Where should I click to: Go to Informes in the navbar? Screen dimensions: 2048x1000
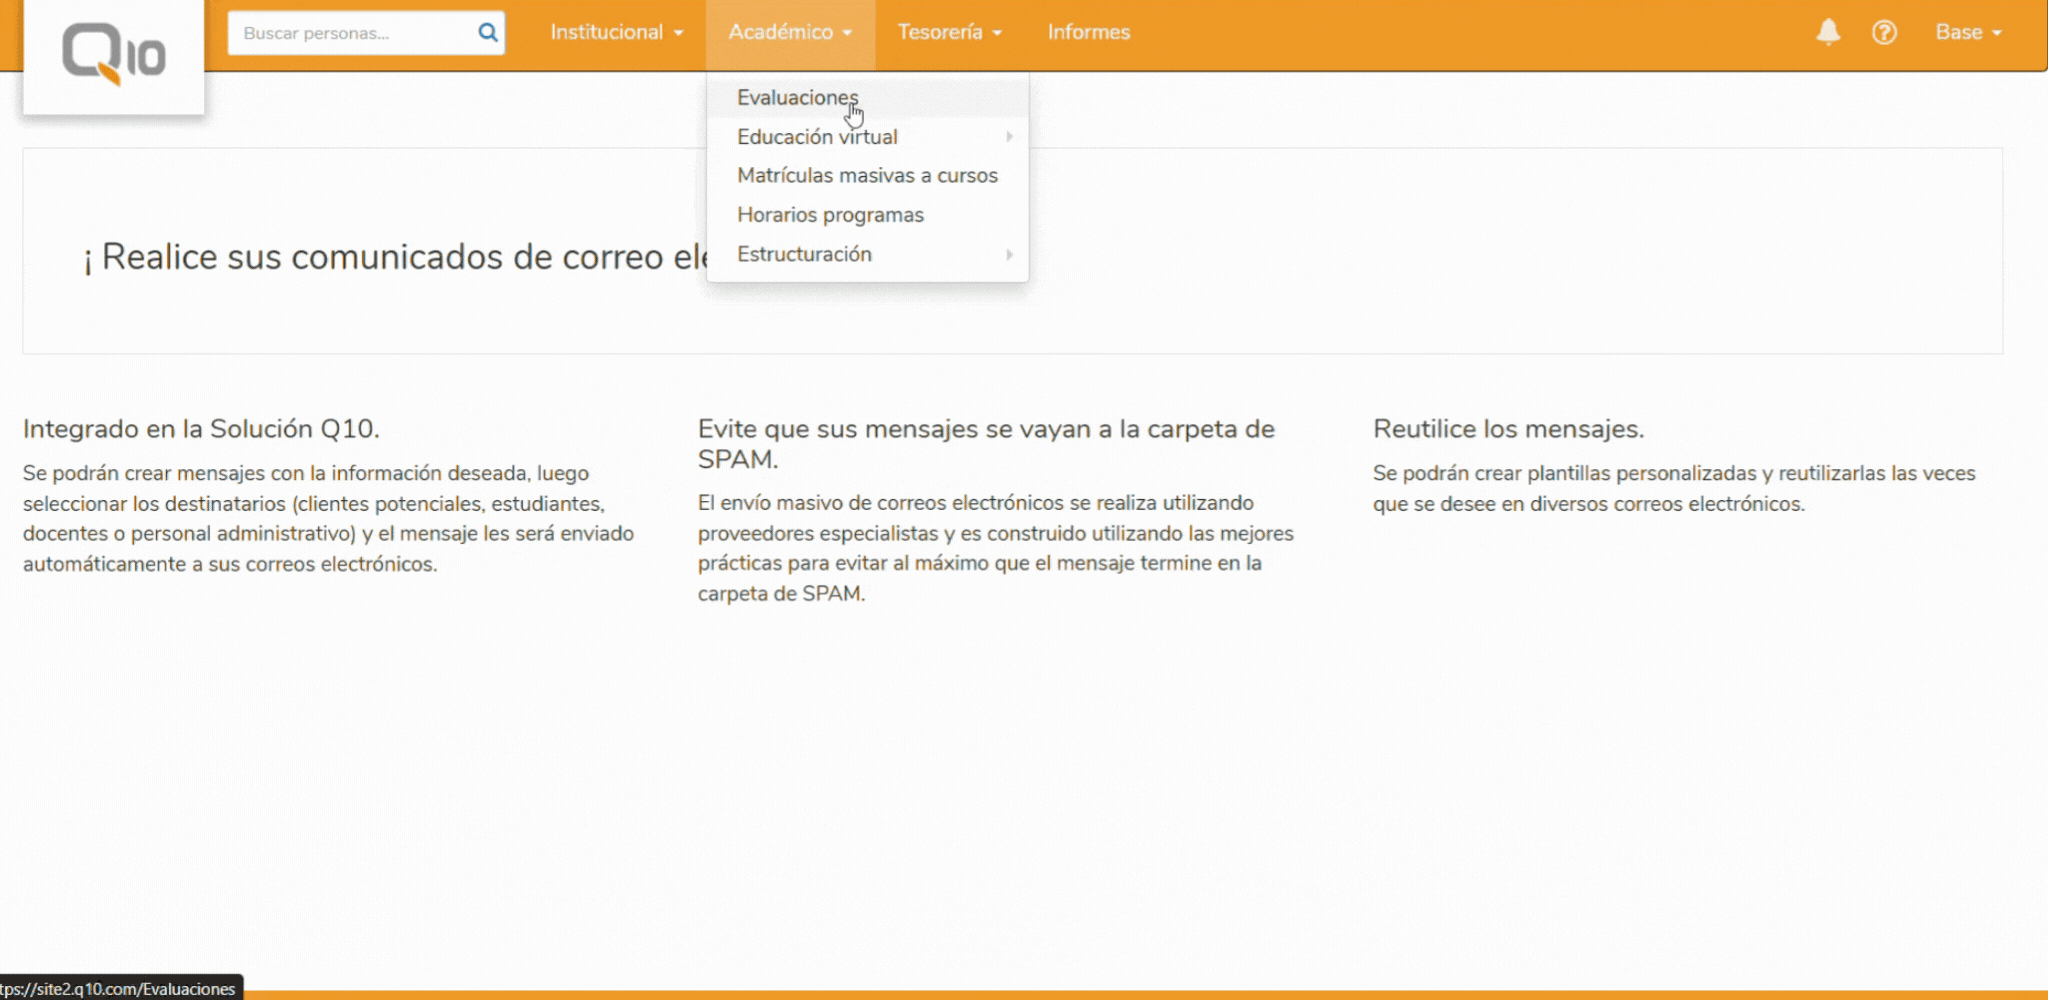(1088, 32)
